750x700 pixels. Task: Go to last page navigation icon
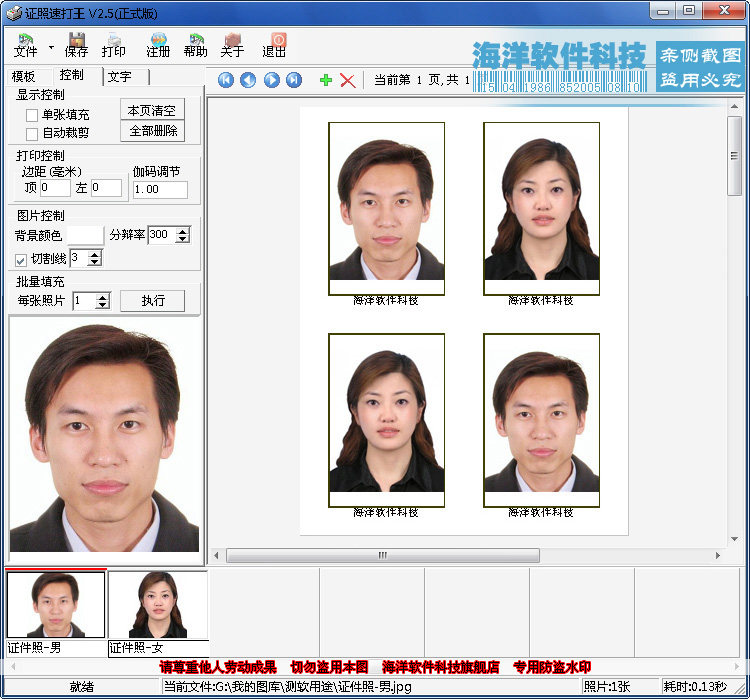[294, 80]
